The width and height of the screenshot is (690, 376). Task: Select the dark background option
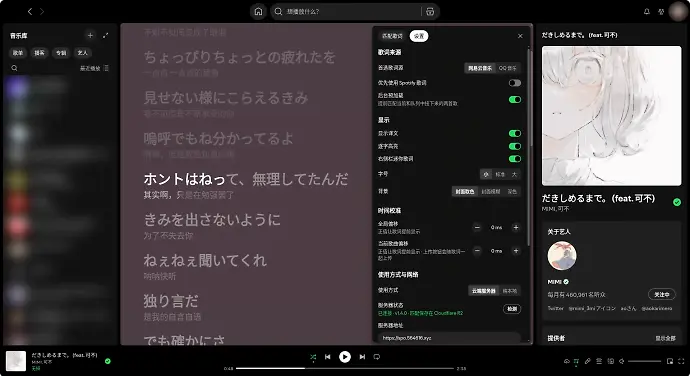(512, 192)
